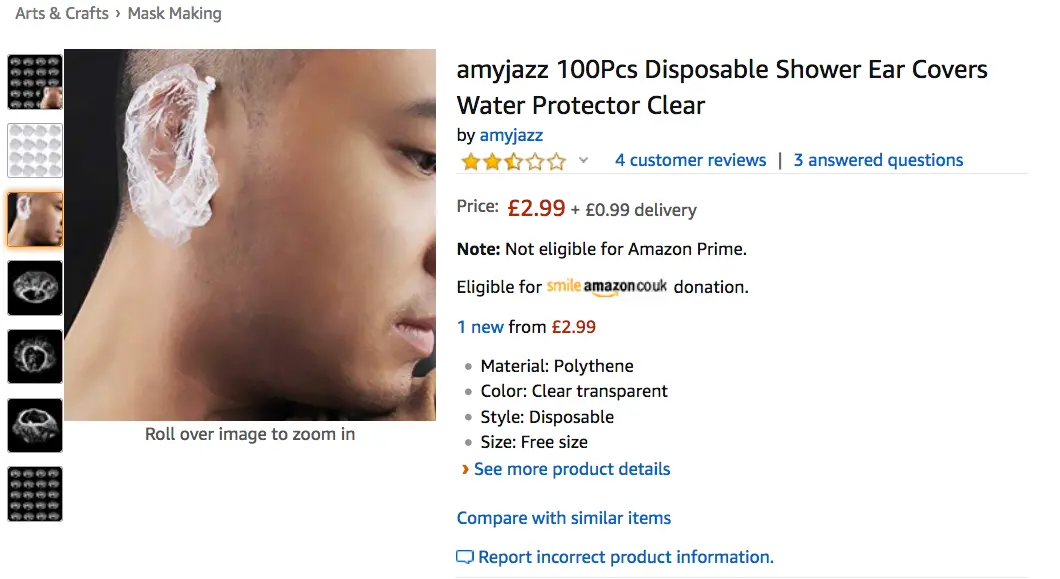Click the smile amazon.co.uk logo
The image size is (1060, 579).
(607, 287)
